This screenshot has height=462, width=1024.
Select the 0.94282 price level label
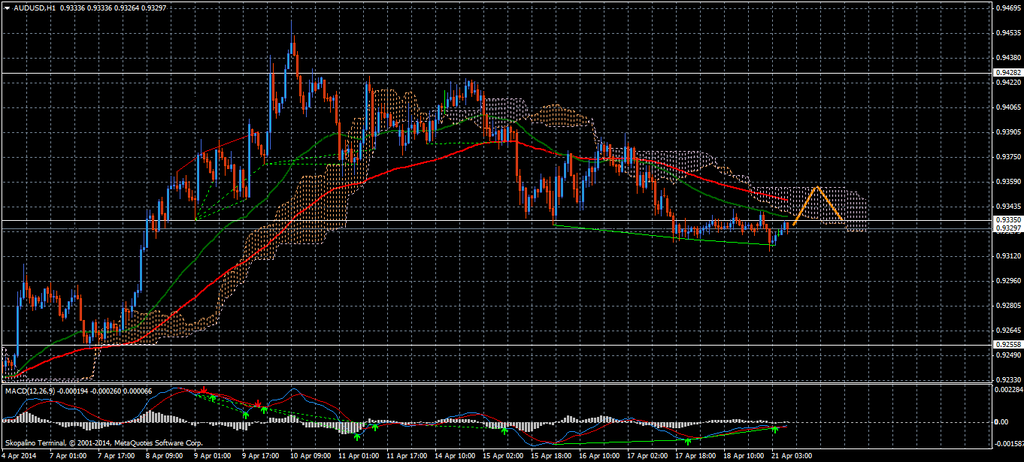[x=1007, y=73]
